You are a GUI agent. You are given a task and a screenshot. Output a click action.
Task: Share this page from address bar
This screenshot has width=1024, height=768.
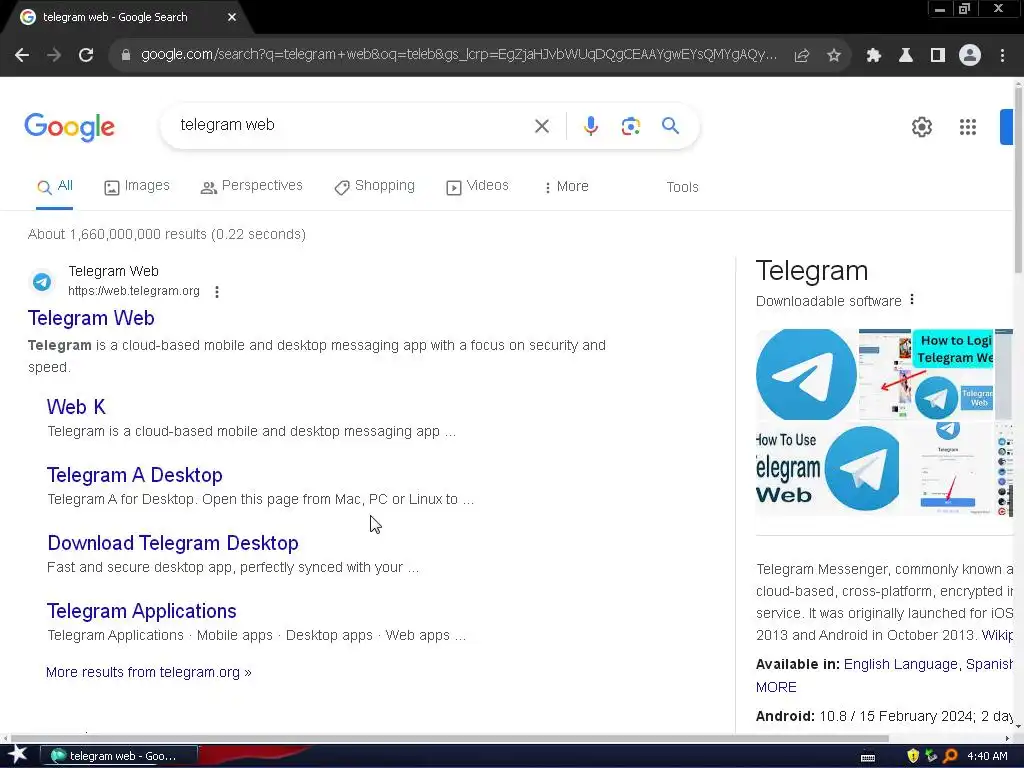(x=802, y=56)
